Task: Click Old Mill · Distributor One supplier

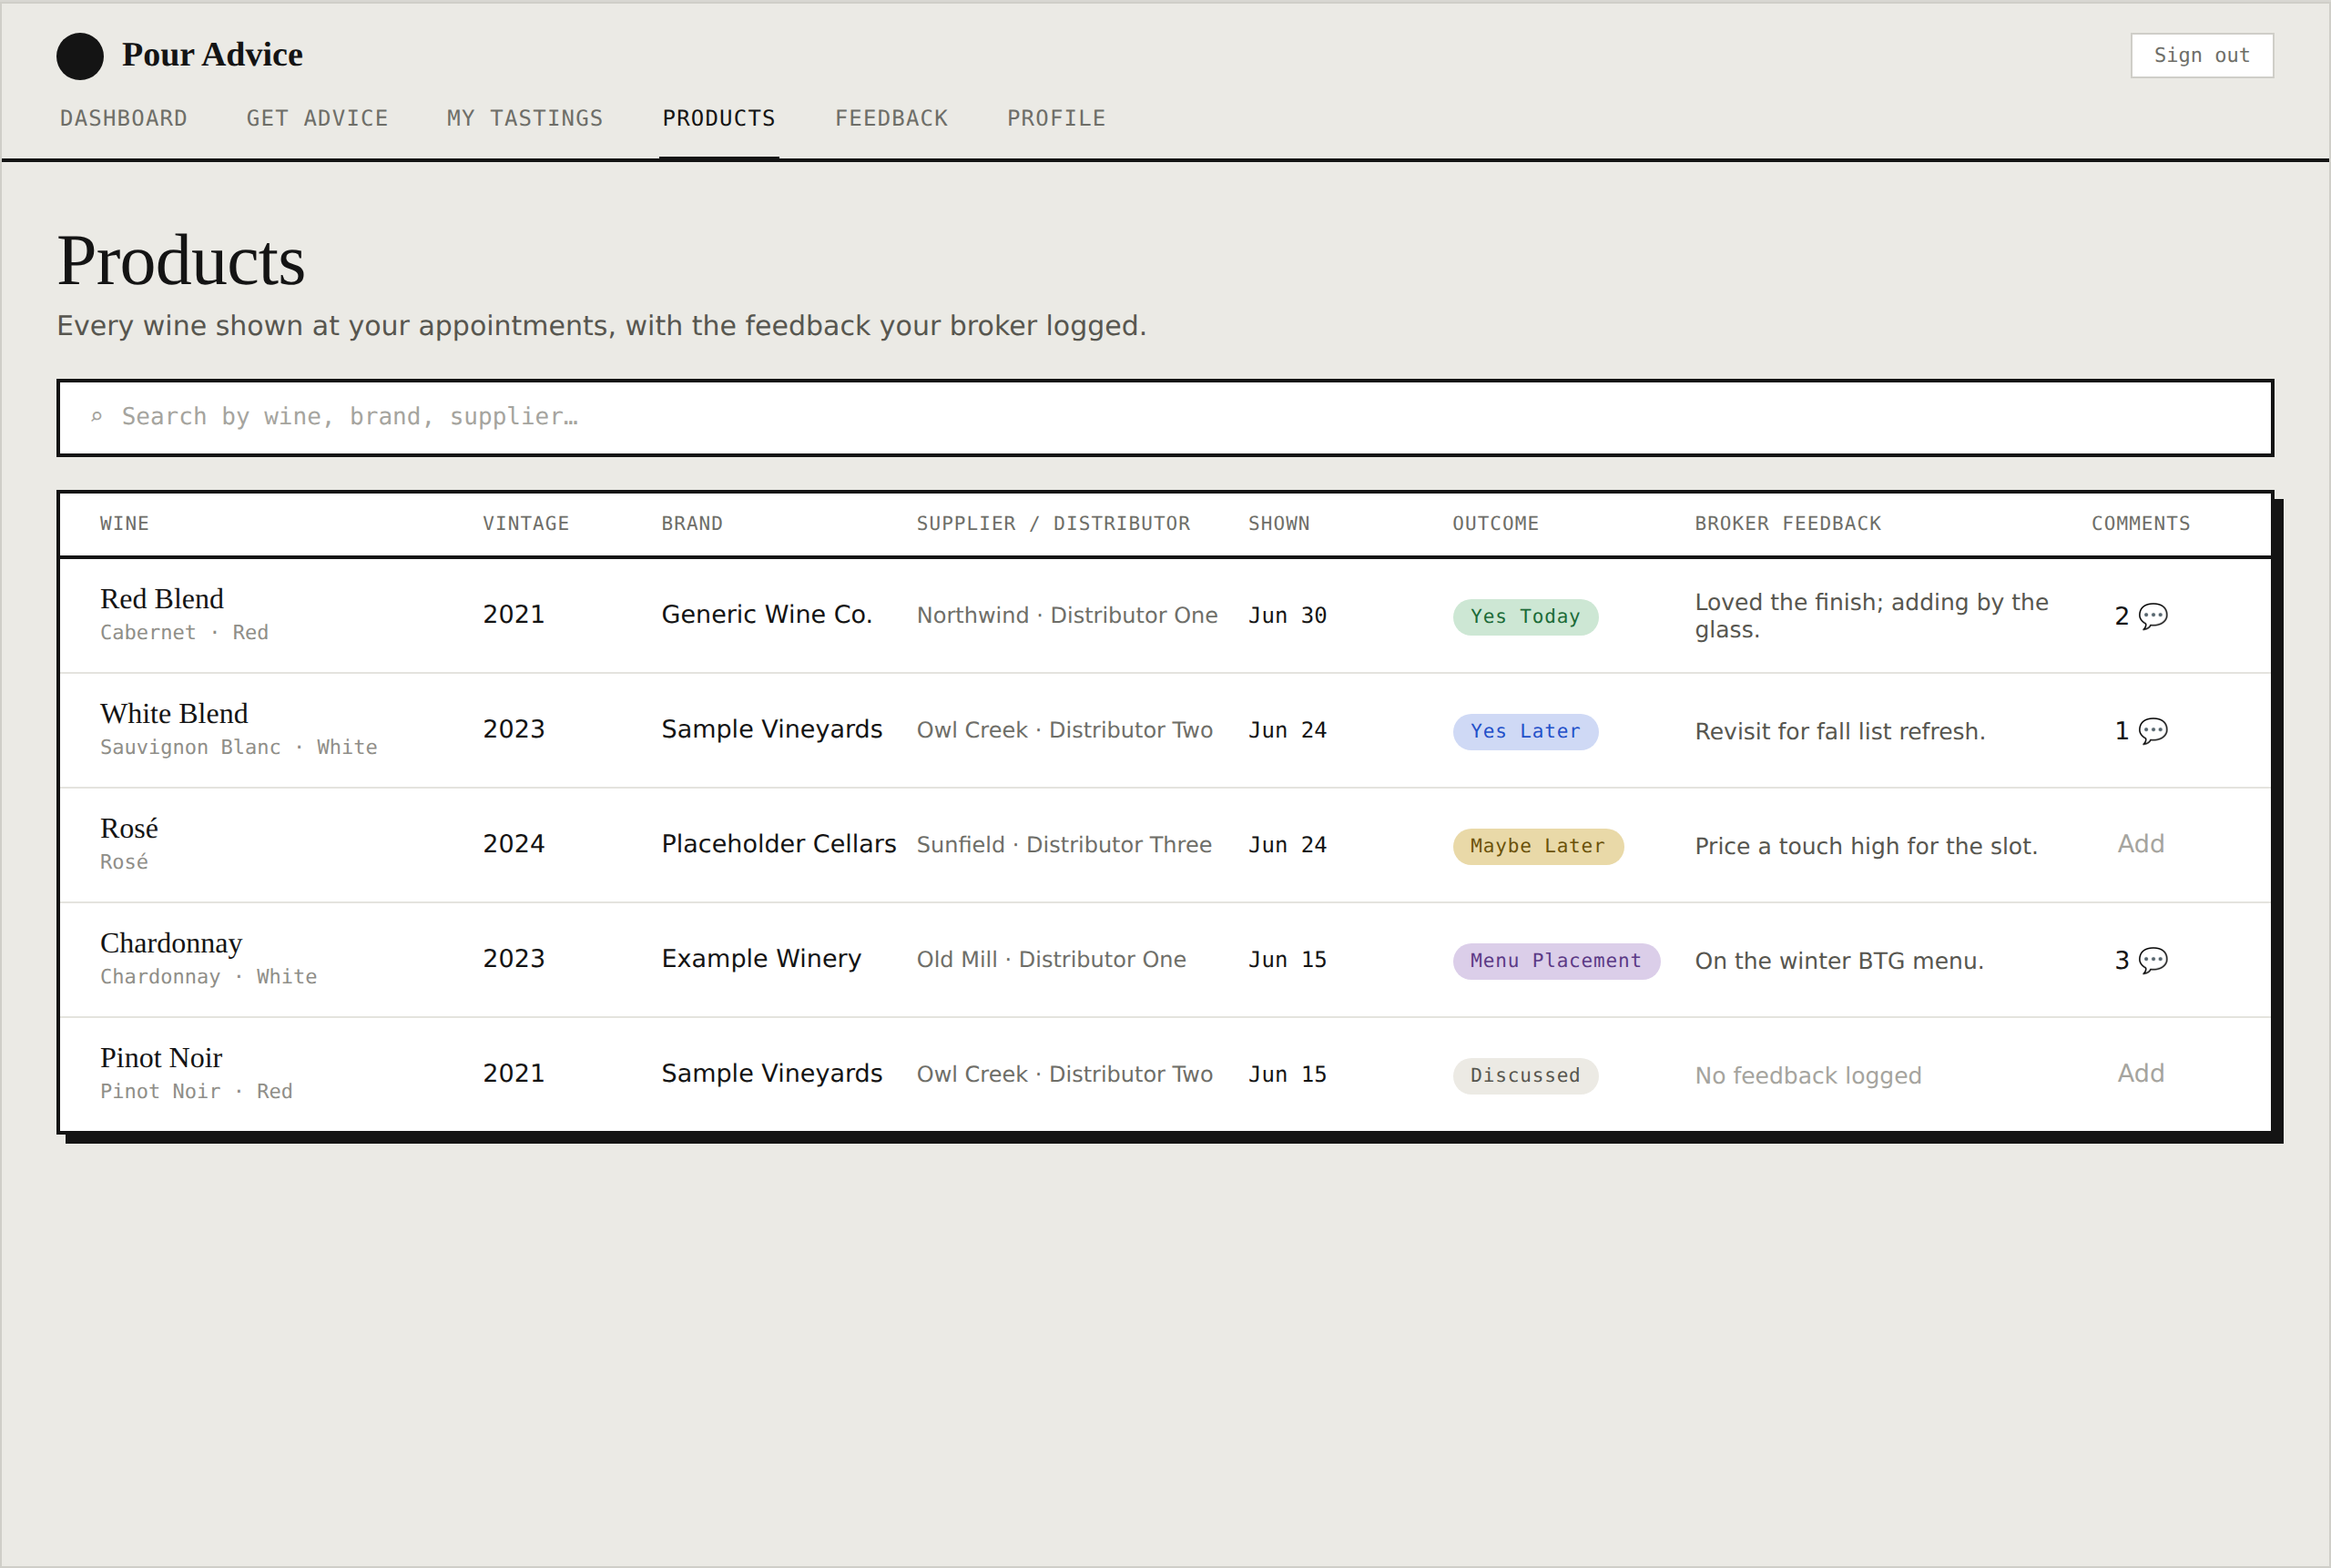Action: (1051, 959)
